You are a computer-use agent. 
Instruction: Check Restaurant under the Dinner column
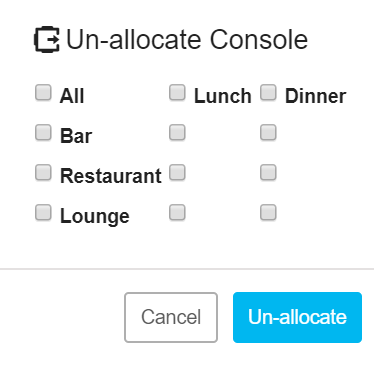(268, 172)
